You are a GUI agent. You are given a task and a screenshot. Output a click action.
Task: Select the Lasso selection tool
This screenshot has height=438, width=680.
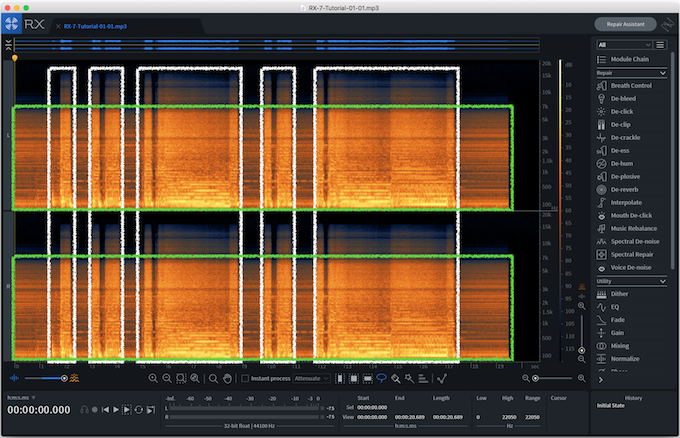click(x=381, y=379)
